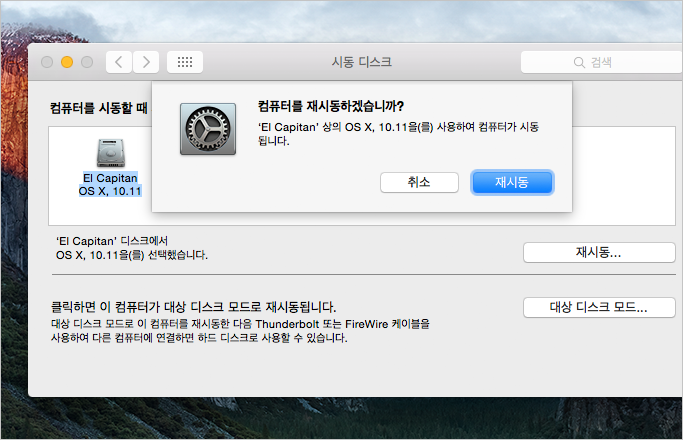The width and height of the screenshot is (683, 440).
Task: Click inside the 검색 search field
Action: pyautogui.click(x=602, y=62)
